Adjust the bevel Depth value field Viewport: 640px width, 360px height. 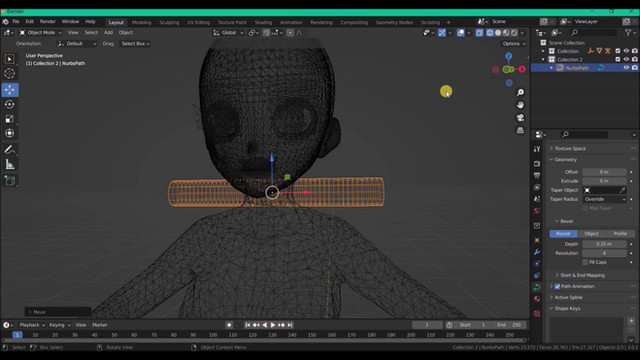[604, 244]
